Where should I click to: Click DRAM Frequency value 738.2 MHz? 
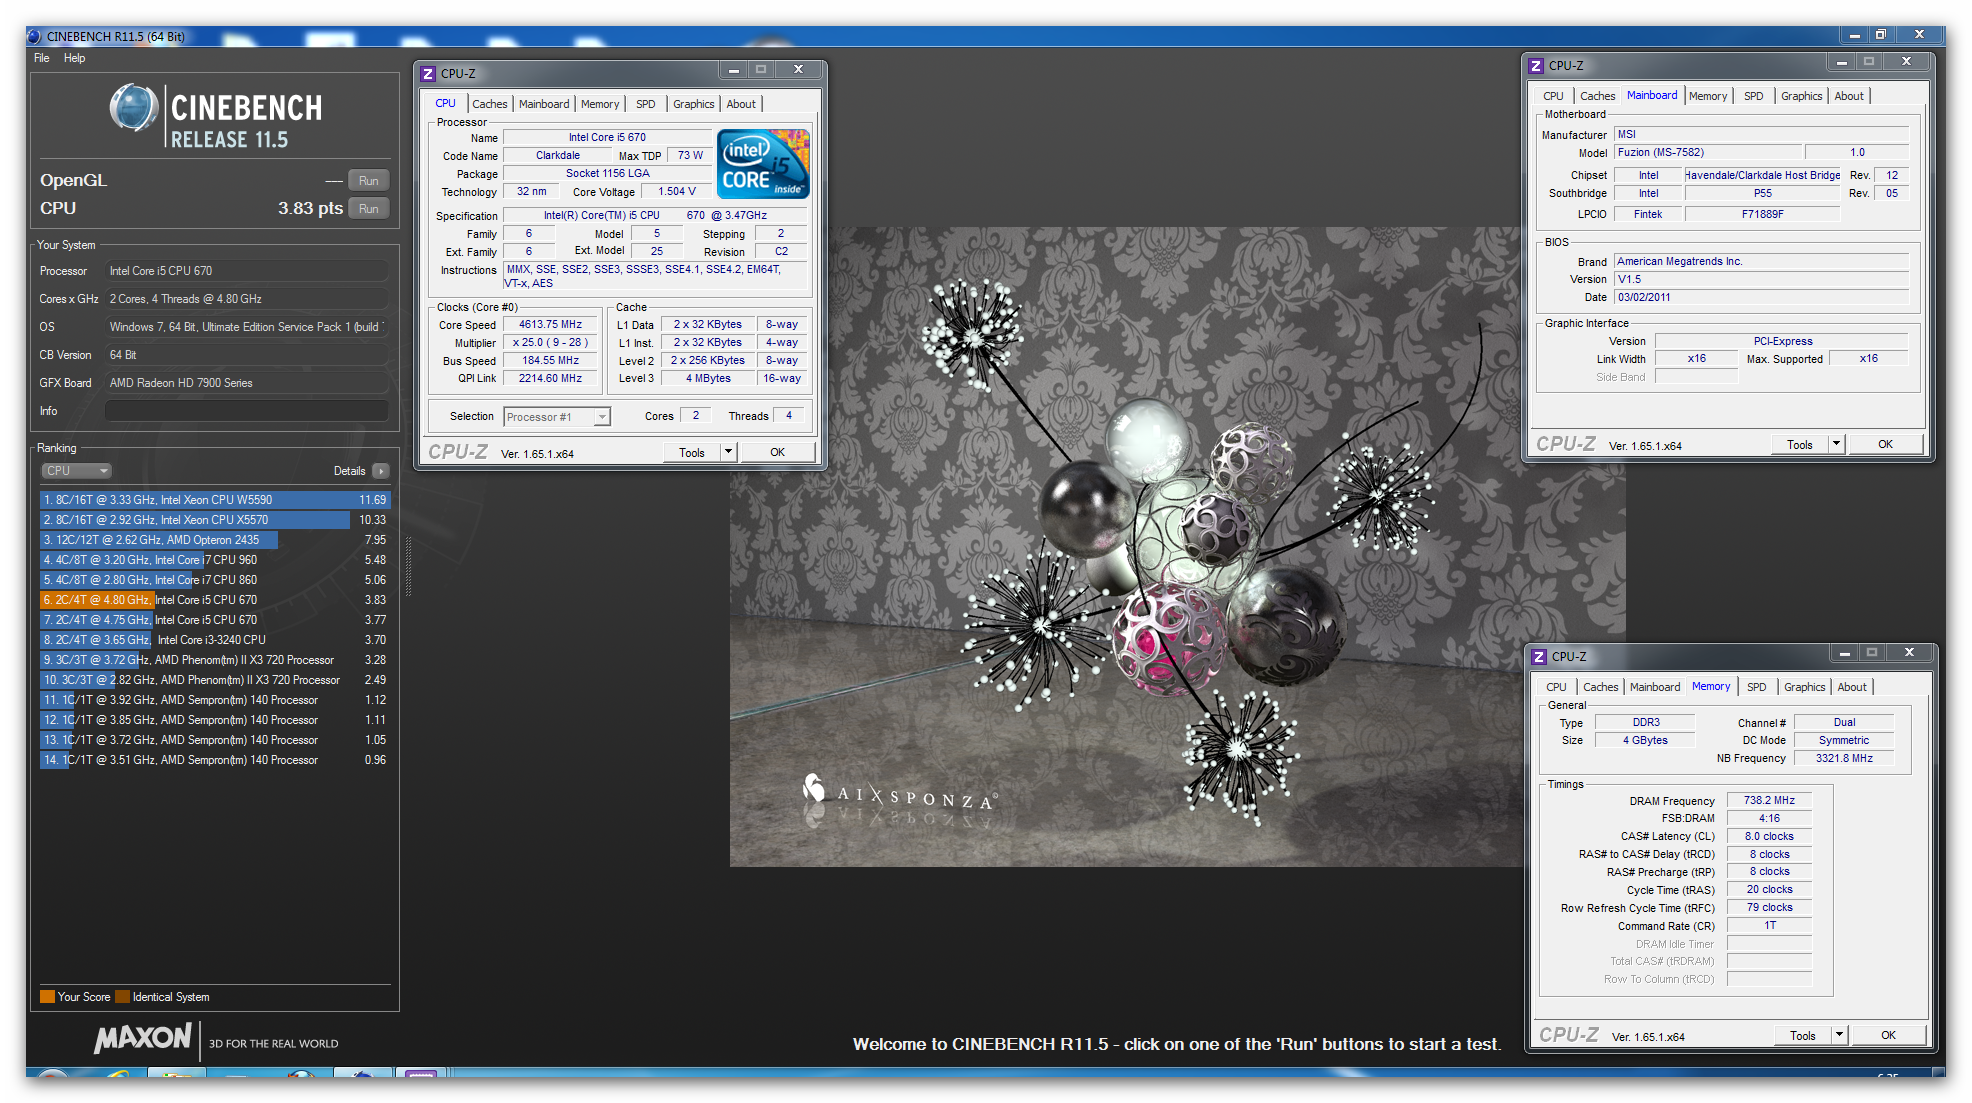[1769, 800]
